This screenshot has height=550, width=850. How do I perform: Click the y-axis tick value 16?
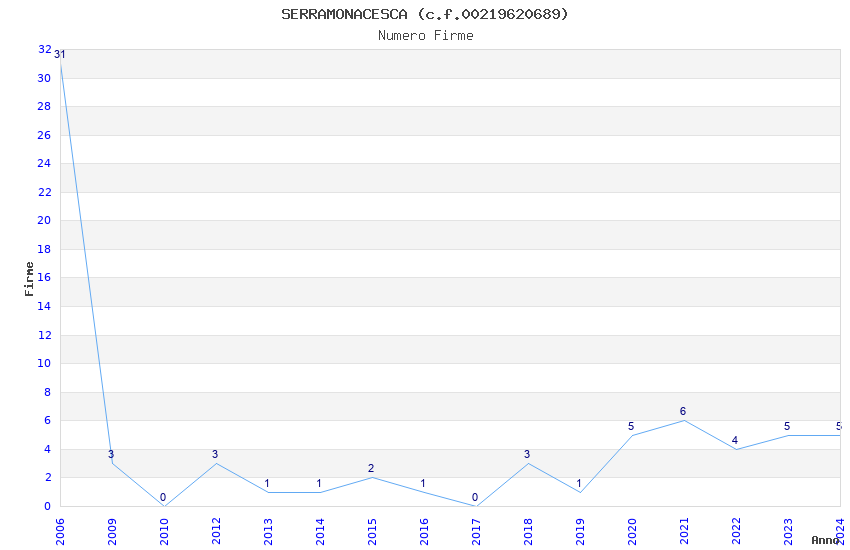[44, 277]
